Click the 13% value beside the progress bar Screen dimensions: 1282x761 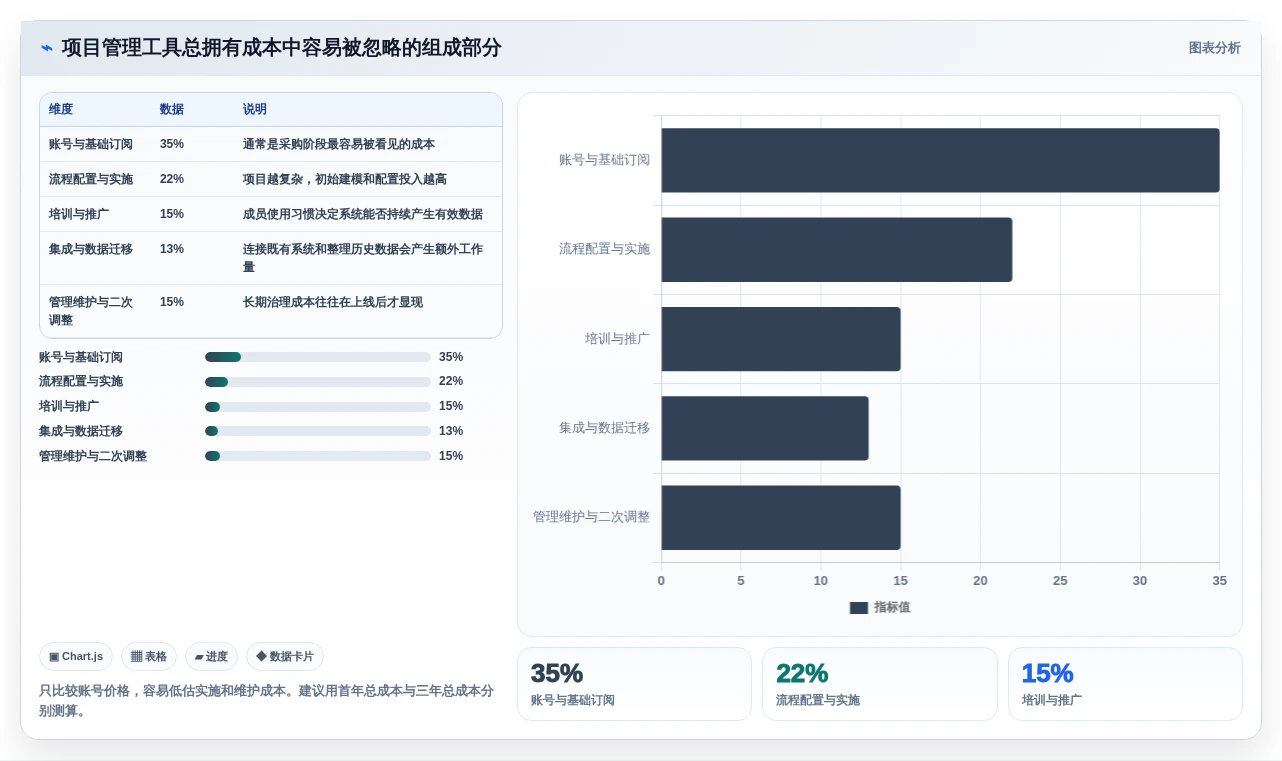click(x=451, y=431)
